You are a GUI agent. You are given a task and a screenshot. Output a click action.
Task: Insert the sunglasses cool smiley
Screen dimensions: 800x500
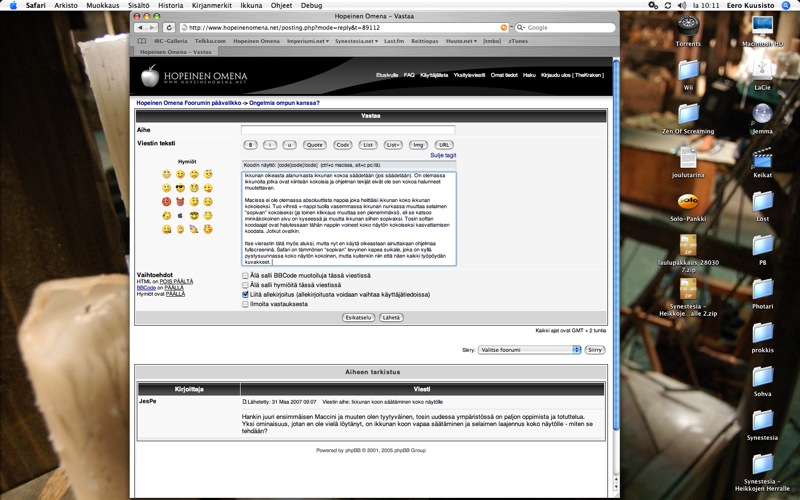pos(180,188)
